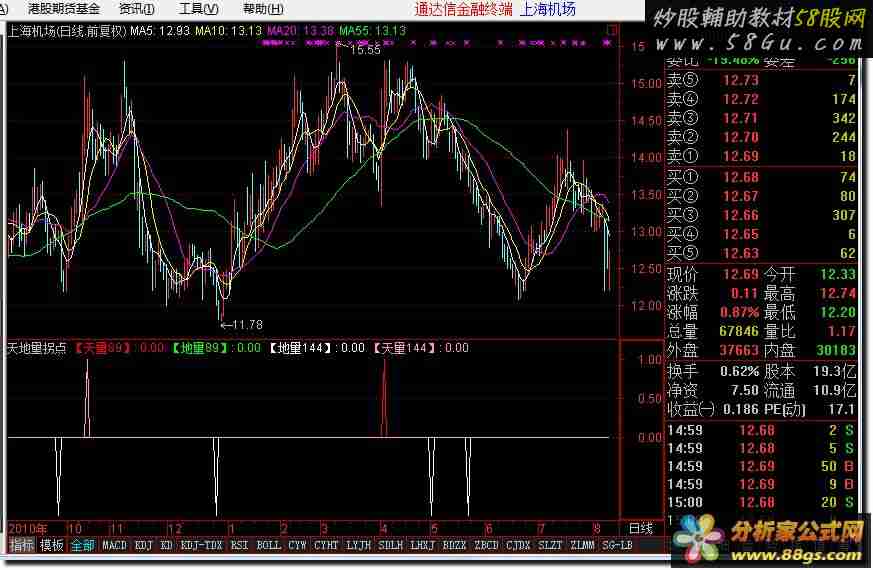Viewport: 873px width, 570px height.
Task: Switch to the ZLMM indicator tab
Action: pos(582,545)
